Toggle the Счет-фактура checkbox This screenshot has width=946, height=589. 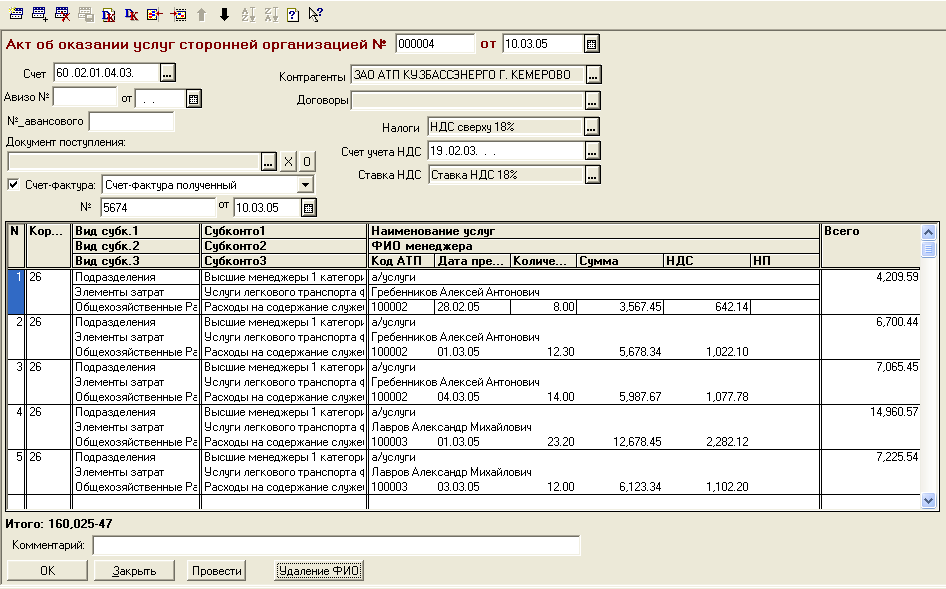tap(14, 185)
